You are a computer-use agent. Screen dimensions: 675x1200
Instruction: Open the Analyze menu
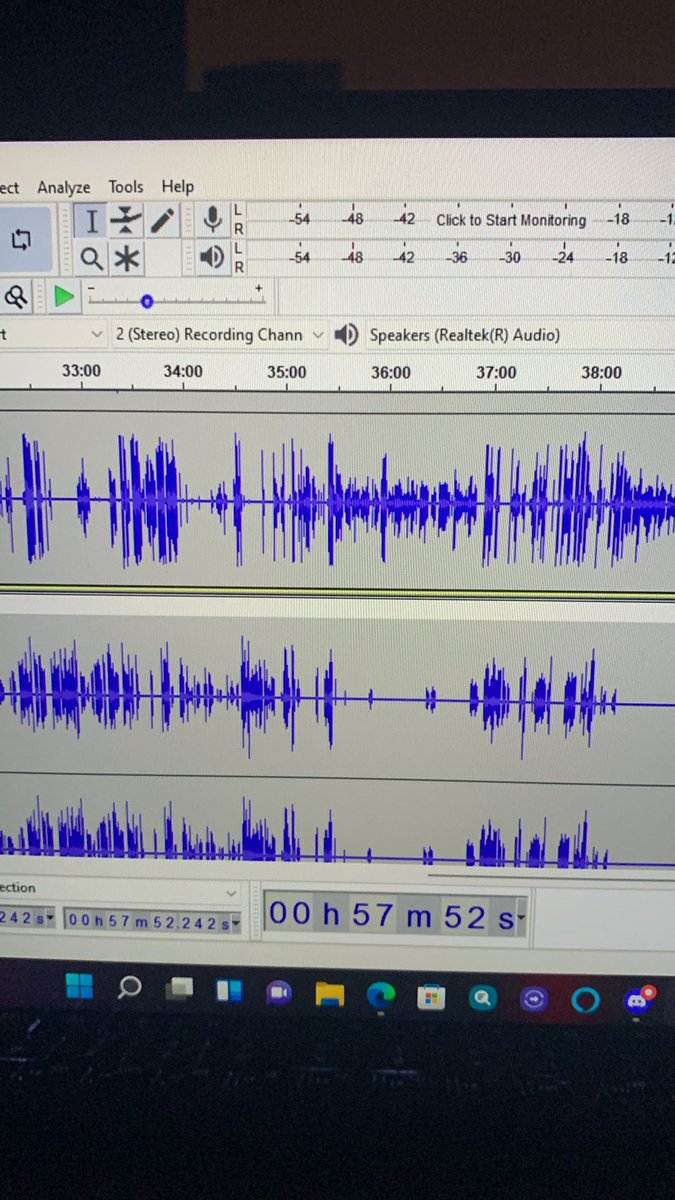point(64,187)
